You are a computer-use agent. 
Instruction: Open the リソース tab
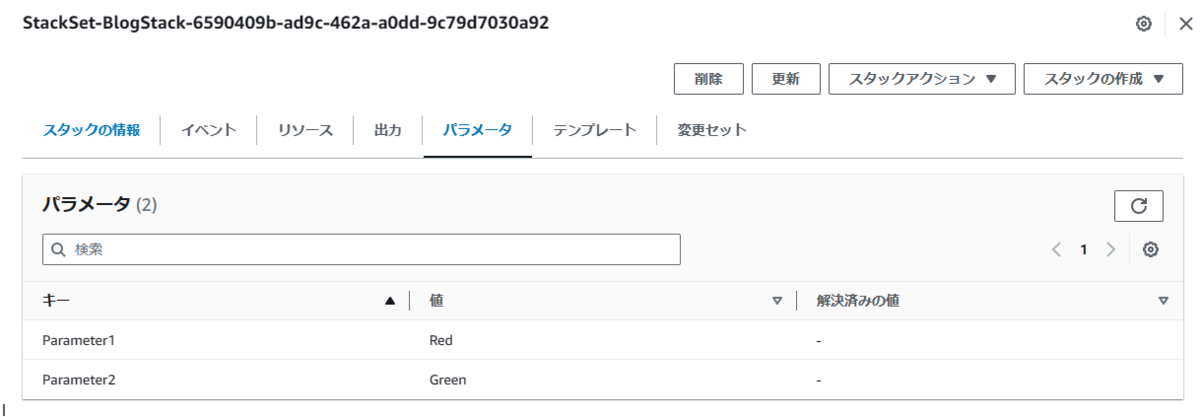click(x=305, y=130)
